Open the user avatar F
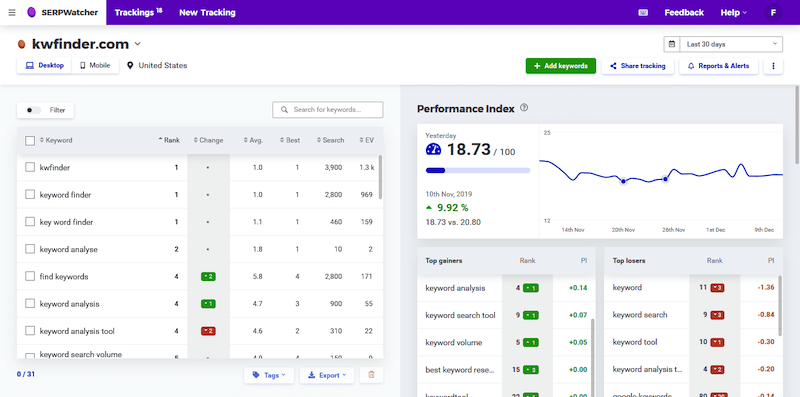The height and width of the screenshot is (397, 800). [x=773, y=12]
